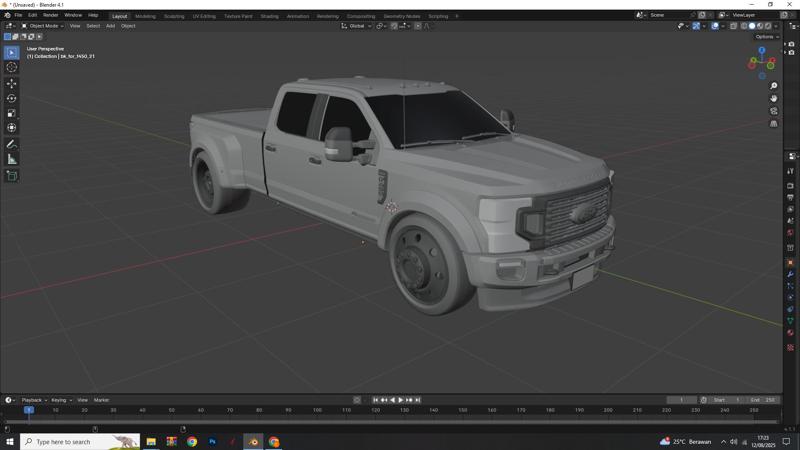Screen dimensions: 800x450
Task: Switch perspective/orthographic grid icon
Action: (773, 124)
